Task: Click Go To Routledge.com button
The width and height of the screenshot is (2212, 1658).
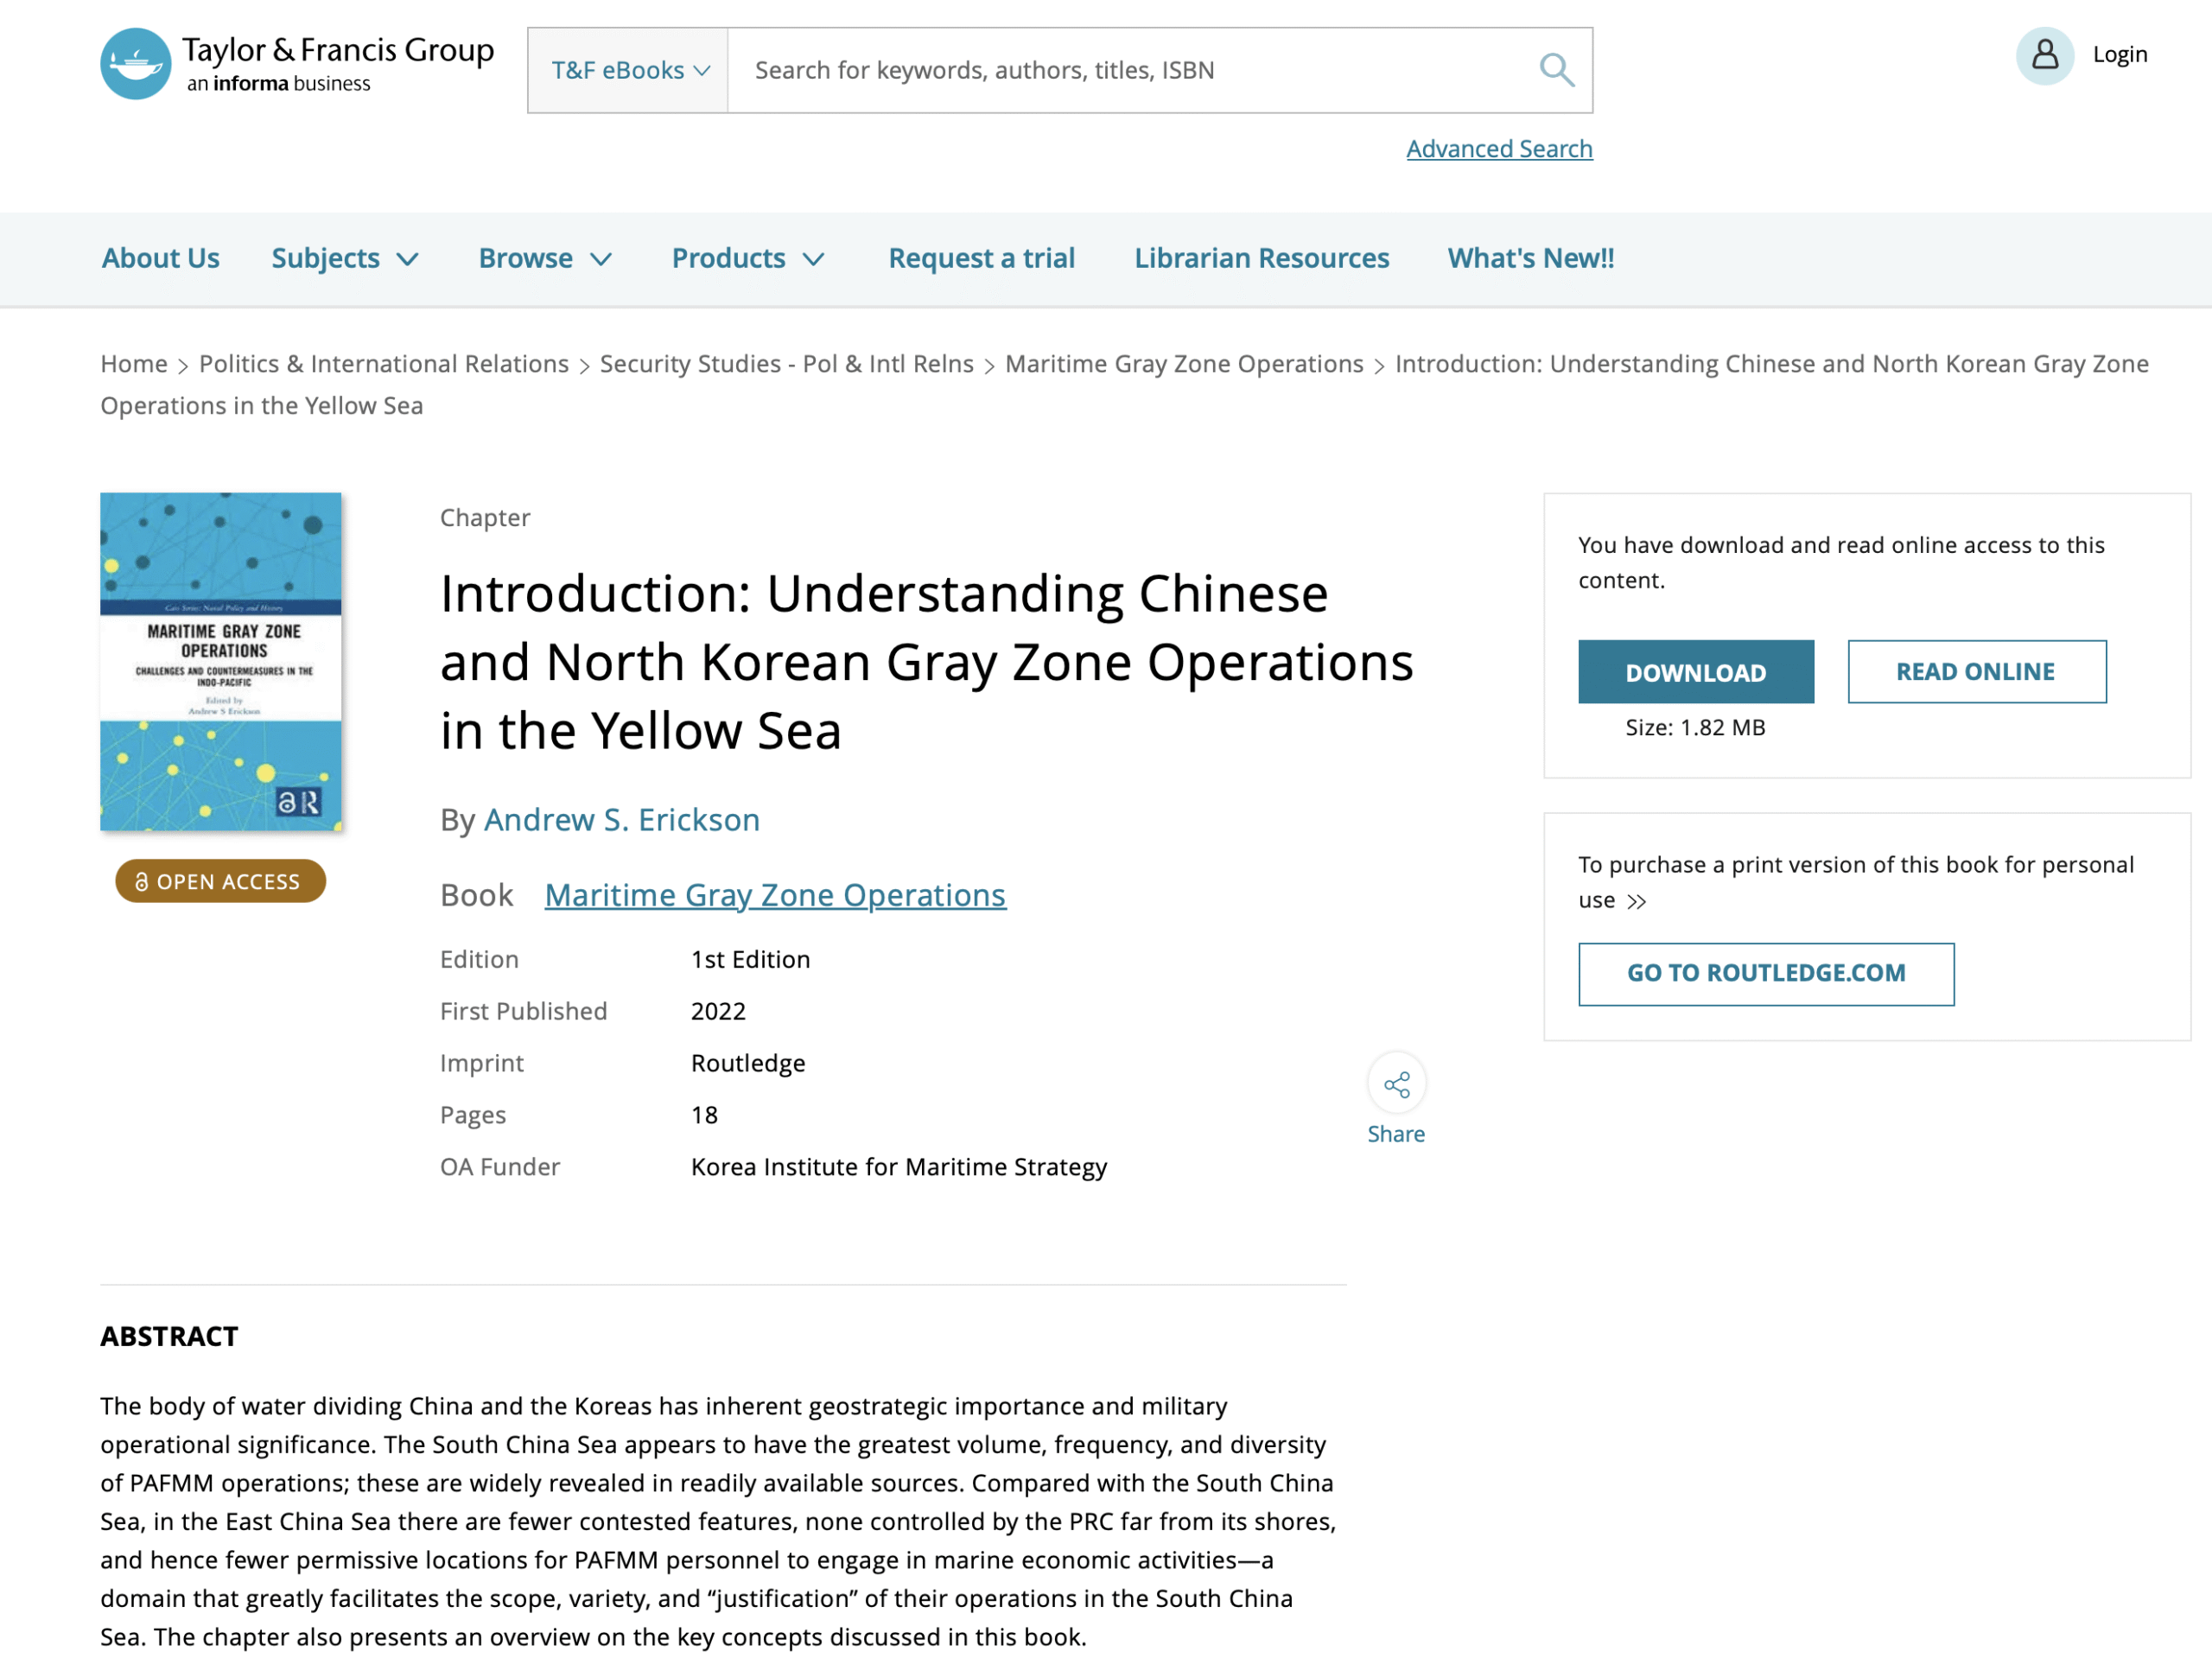Action: (x=1765, y=973)
